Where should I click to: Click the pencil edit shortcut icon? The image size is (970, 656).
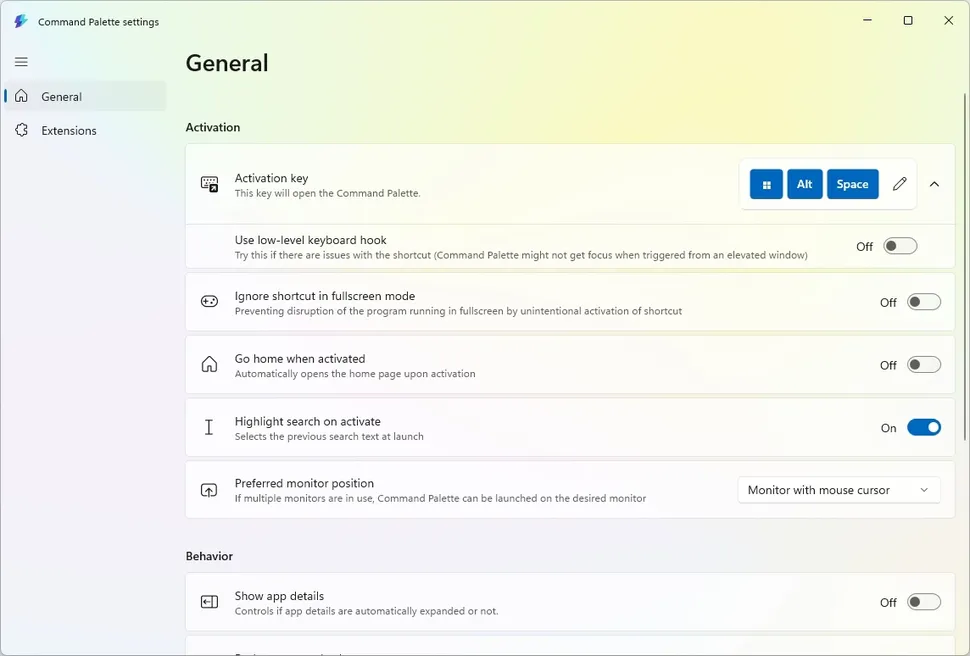click(899, 184)
